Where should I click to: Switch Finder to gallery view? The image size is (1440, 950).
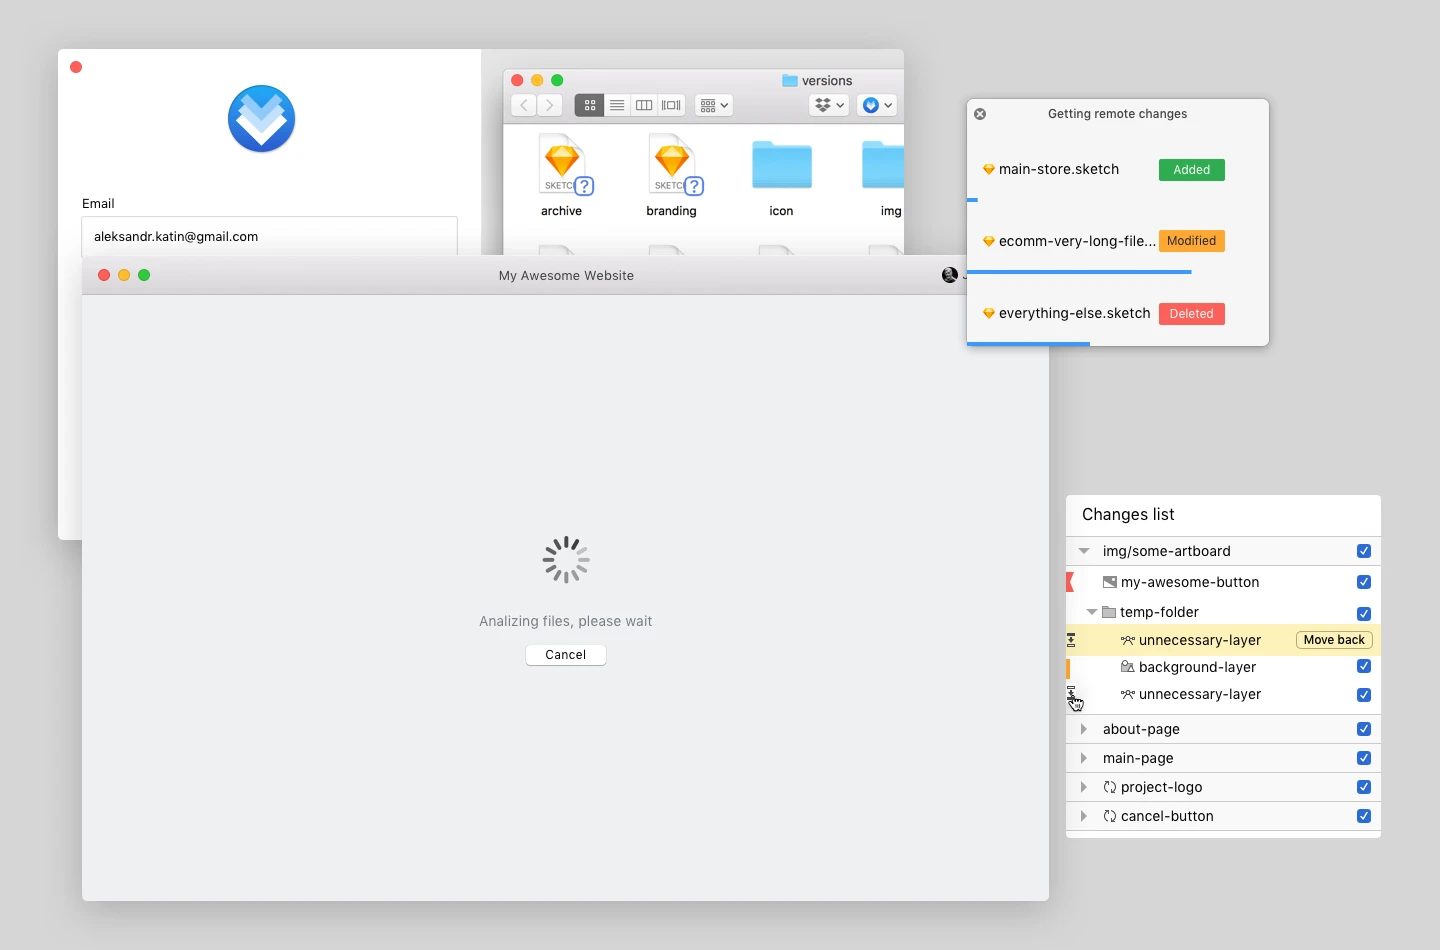[x=672, y=105]
